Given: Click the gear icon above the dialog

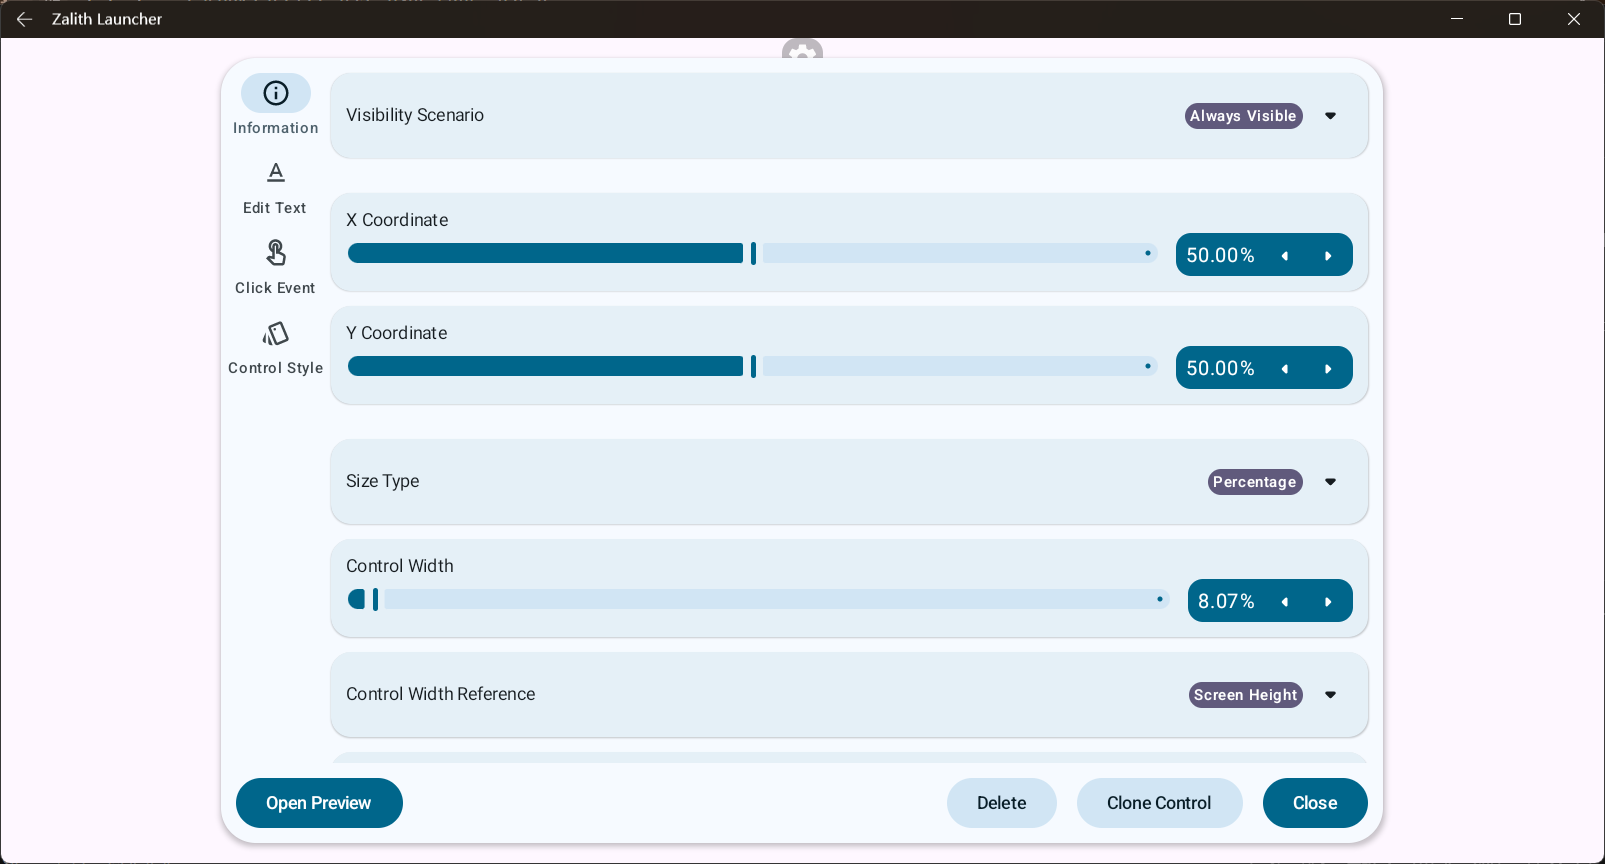Looking at the screenshot, I should [802, 50].
